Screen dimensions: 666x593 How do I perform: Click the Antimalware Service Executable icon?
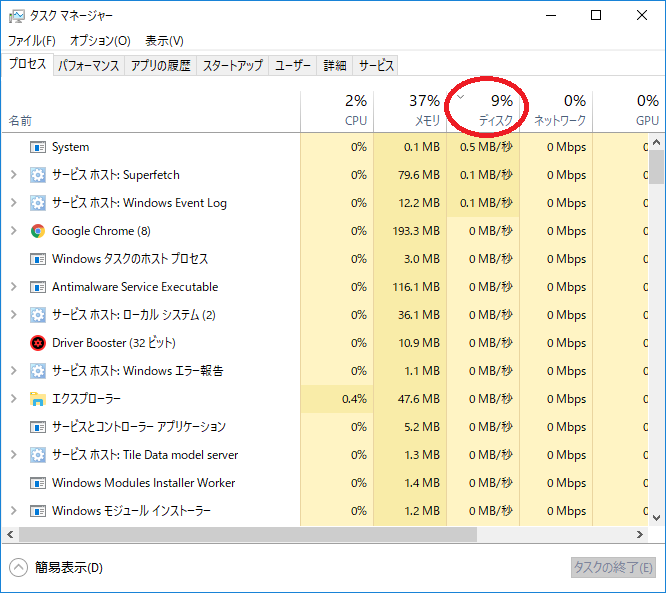pyautogui.click(x=38, y=287)
